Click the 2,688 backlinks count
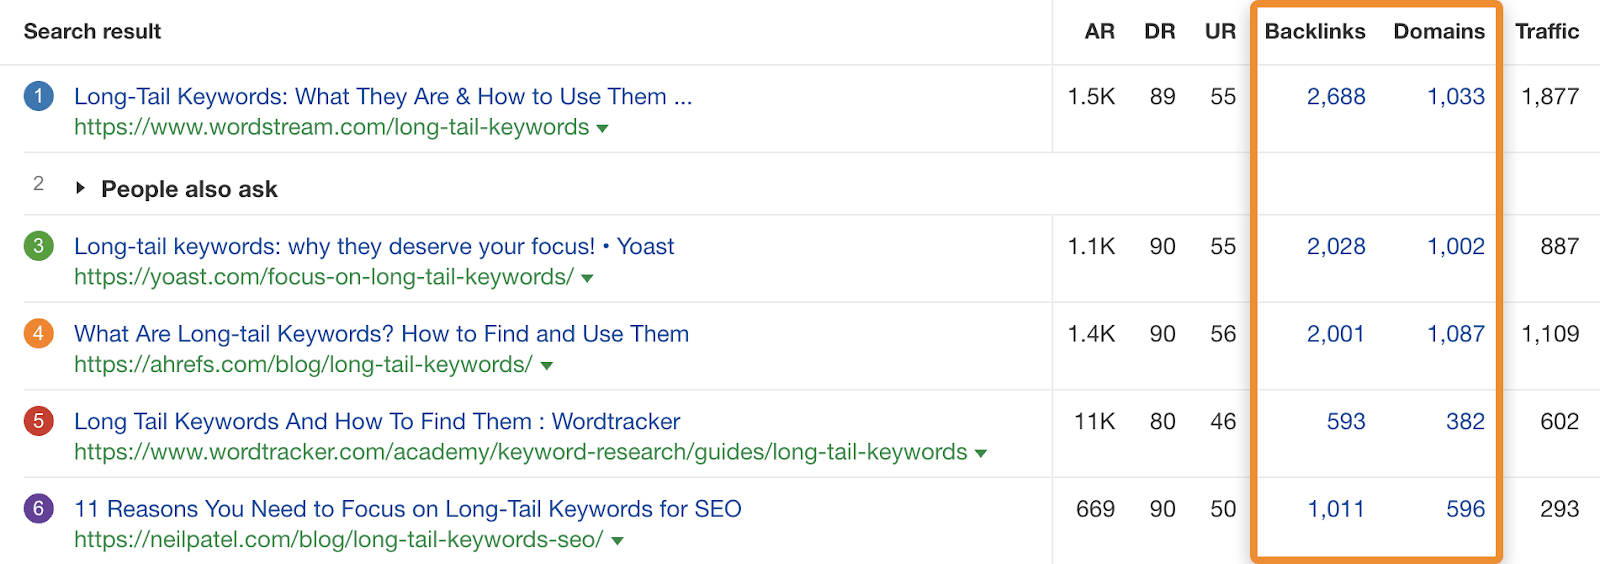Screen dimensions: 1600x564 (x=1336, y=97)
